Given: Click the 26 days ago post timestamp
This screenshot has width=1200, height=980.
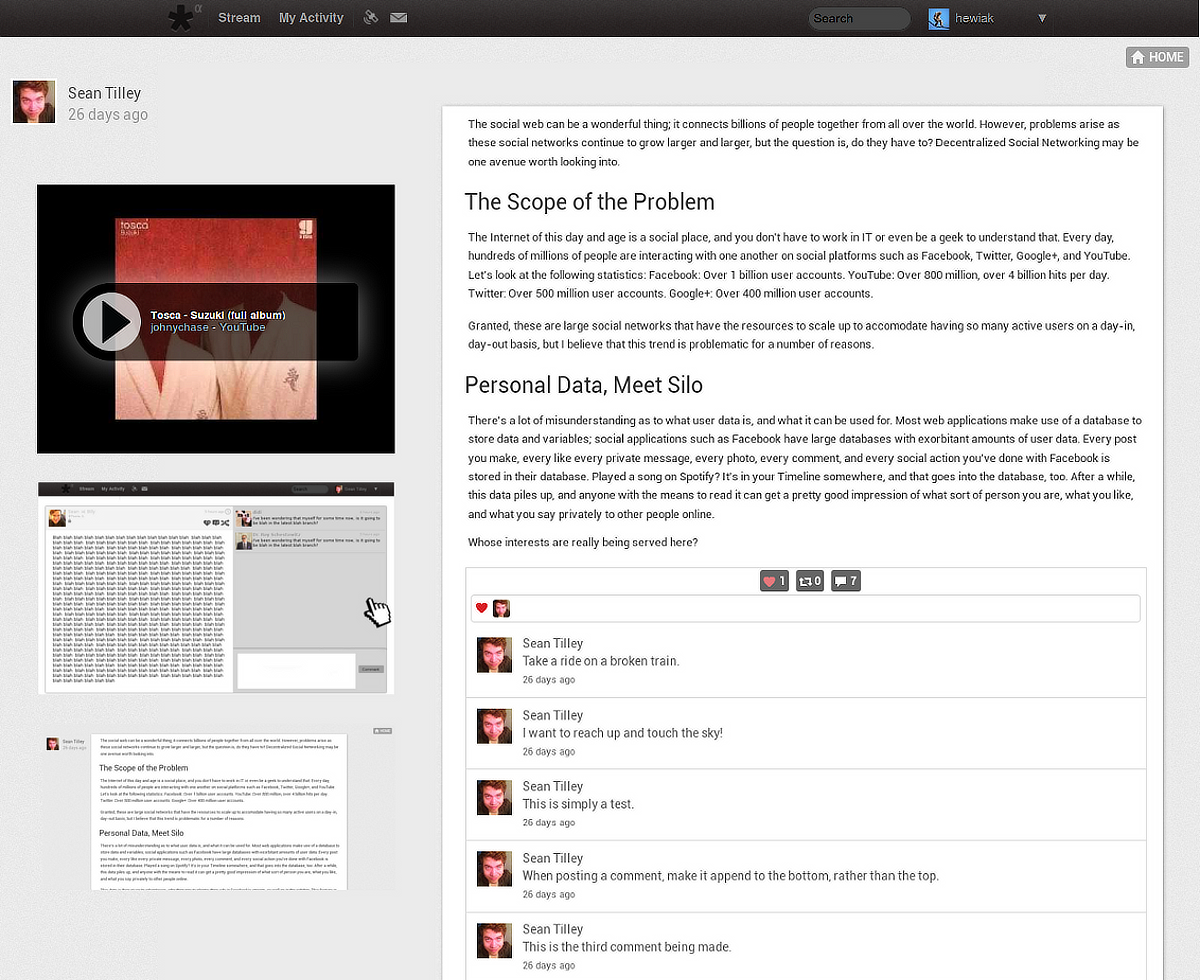Looking at the screenshot, I should tap(108, 115).
